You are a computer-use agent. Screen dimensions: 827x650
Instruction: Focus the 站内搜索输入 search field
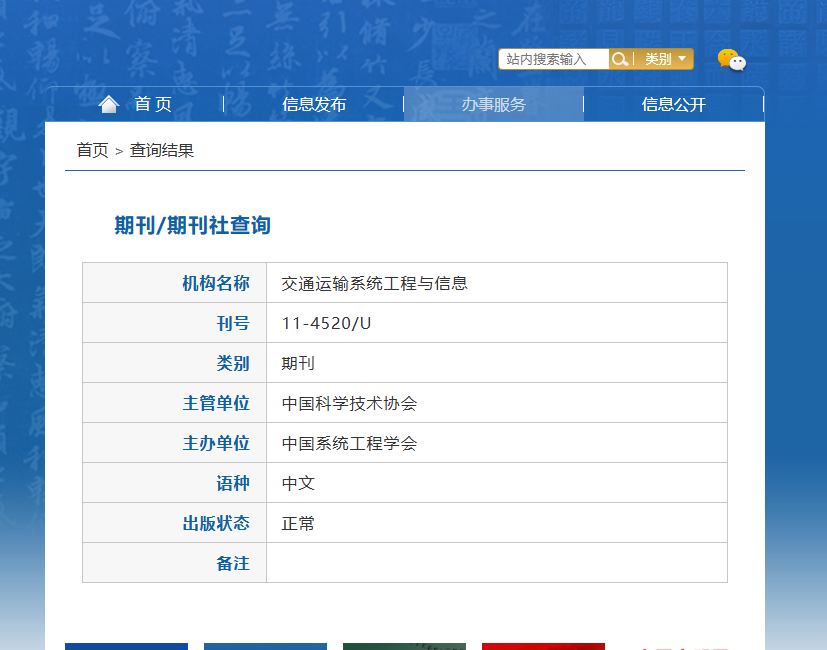click(x=554, y=59)
